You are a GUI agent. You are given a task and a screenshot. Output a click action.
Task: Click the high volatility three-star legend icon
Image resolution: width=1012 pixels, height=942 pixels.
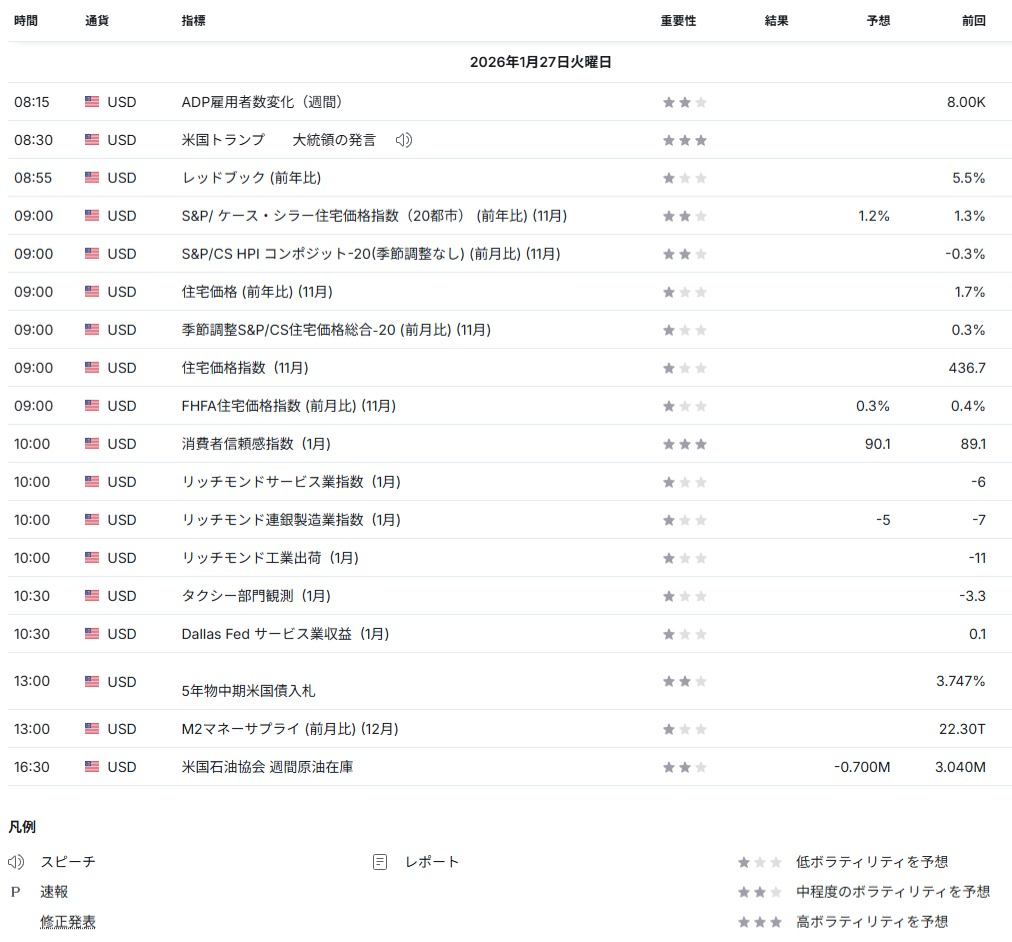760,922
